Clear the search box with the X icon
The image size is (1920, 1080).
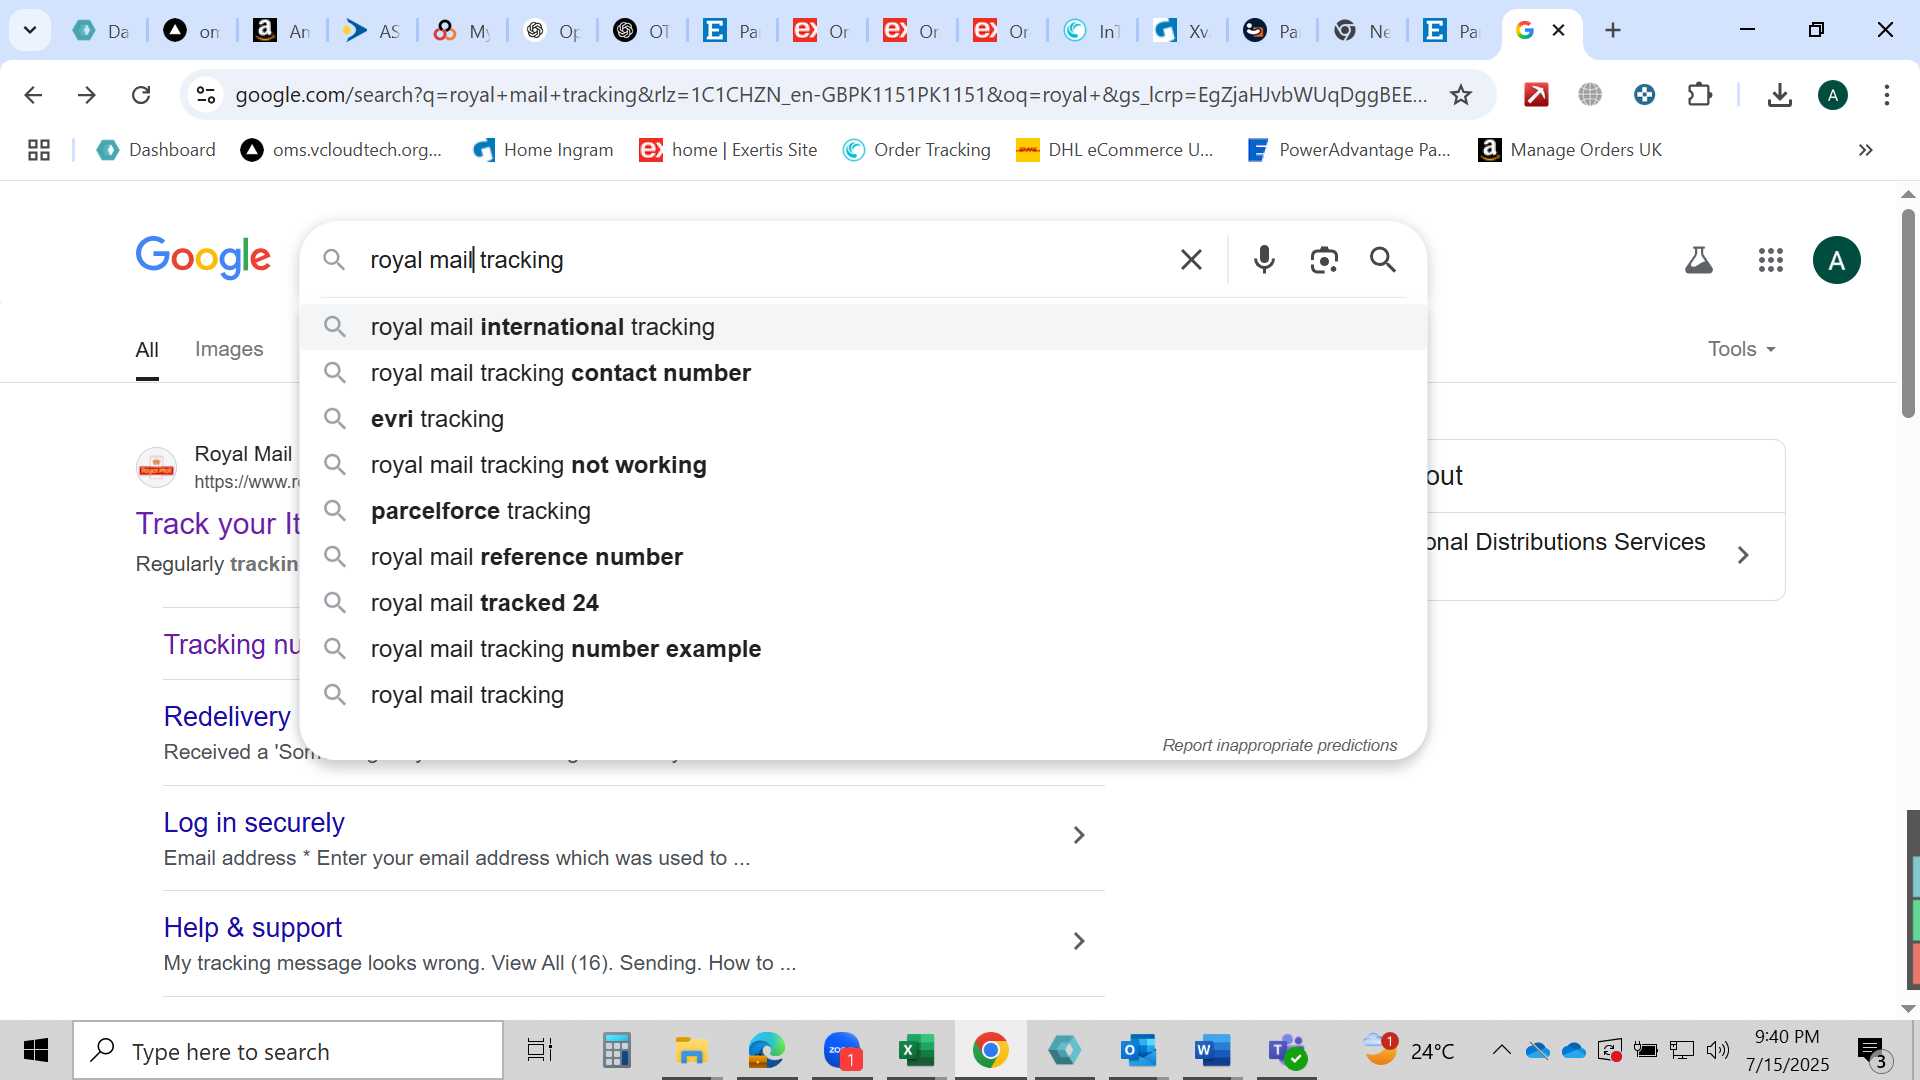(1191, 260)
